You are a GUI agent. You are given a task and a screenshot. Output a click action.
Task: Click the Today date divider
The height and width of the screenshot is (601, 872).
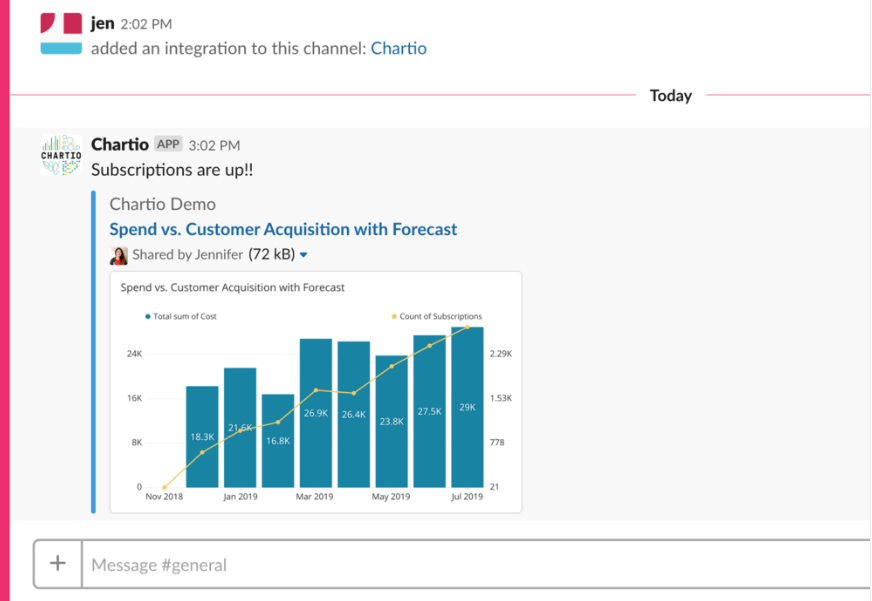tap(669, 96)
